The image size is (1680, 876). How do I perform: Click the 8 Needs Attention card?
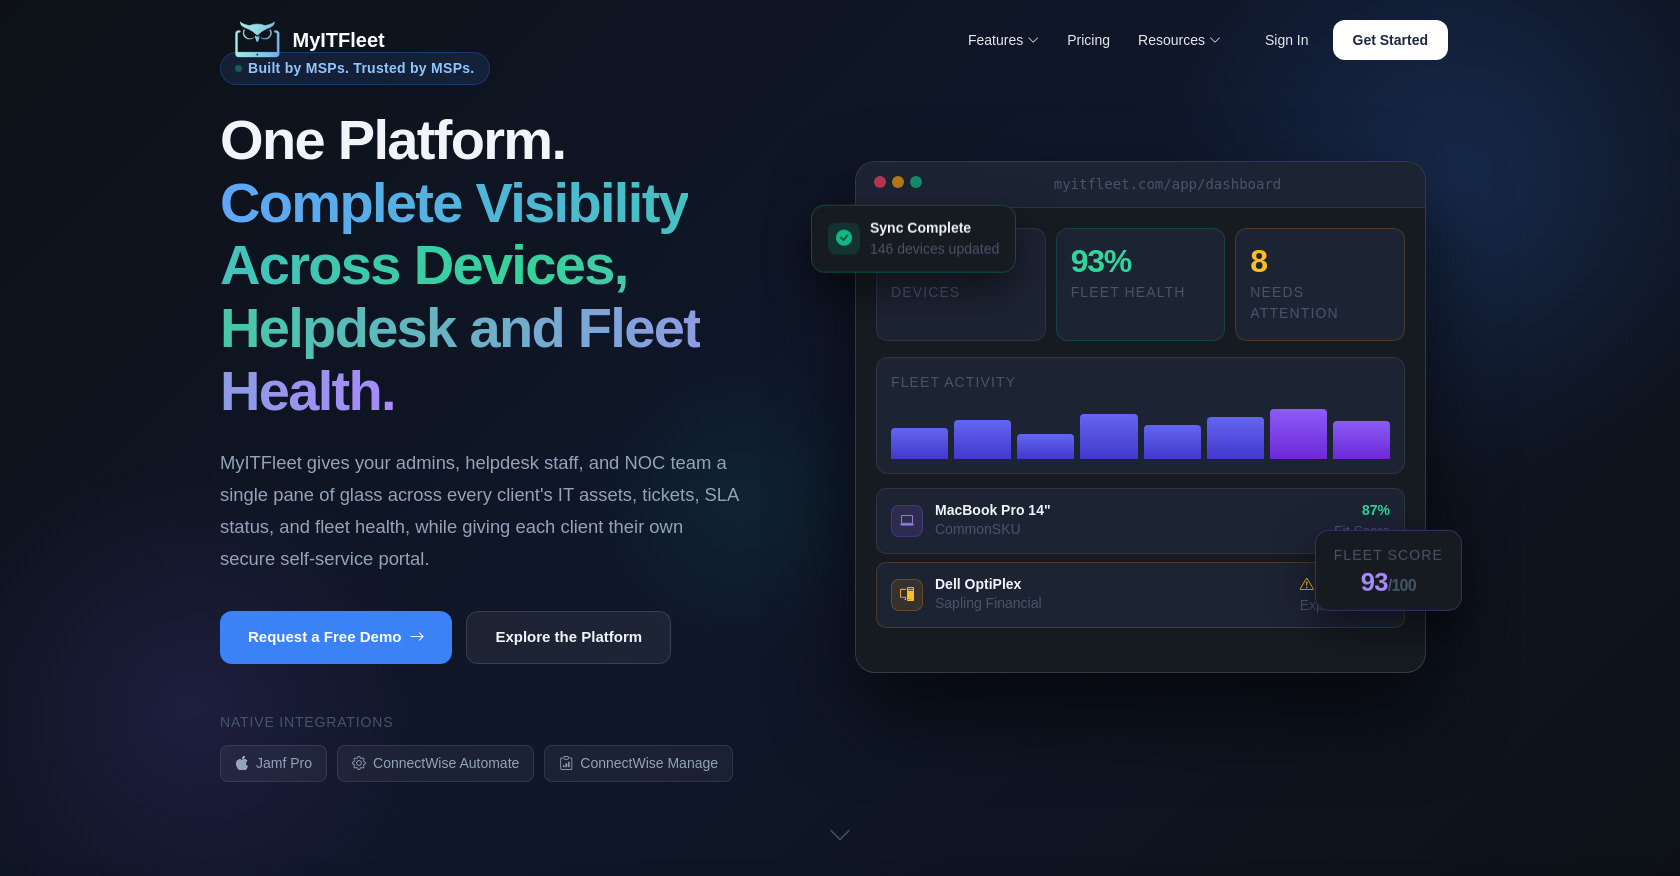point(1319,284)
